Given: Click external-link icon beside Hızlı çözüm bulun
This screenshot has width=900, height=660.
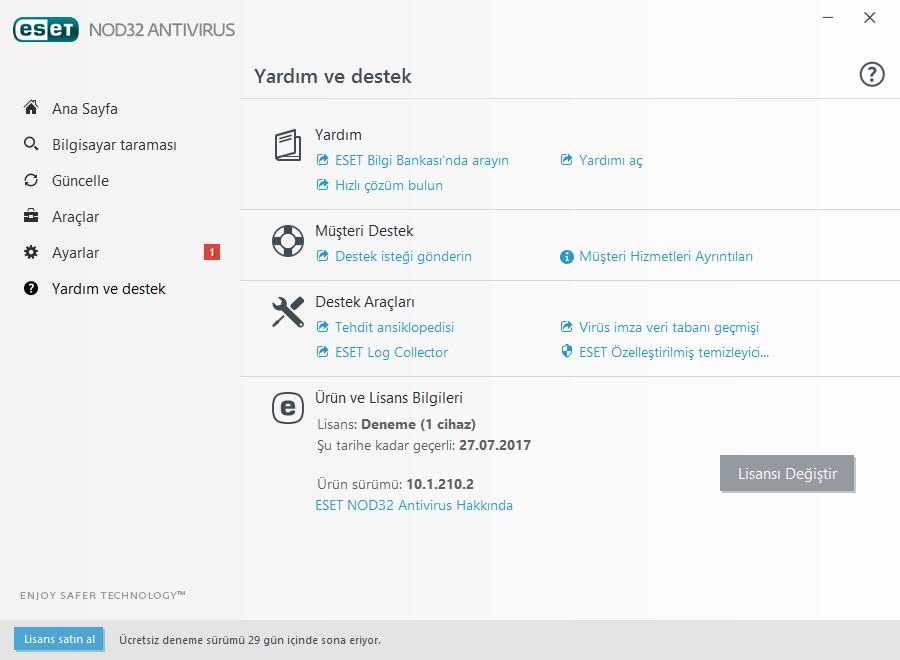Looking at the screenshot, I should point(323,185).
